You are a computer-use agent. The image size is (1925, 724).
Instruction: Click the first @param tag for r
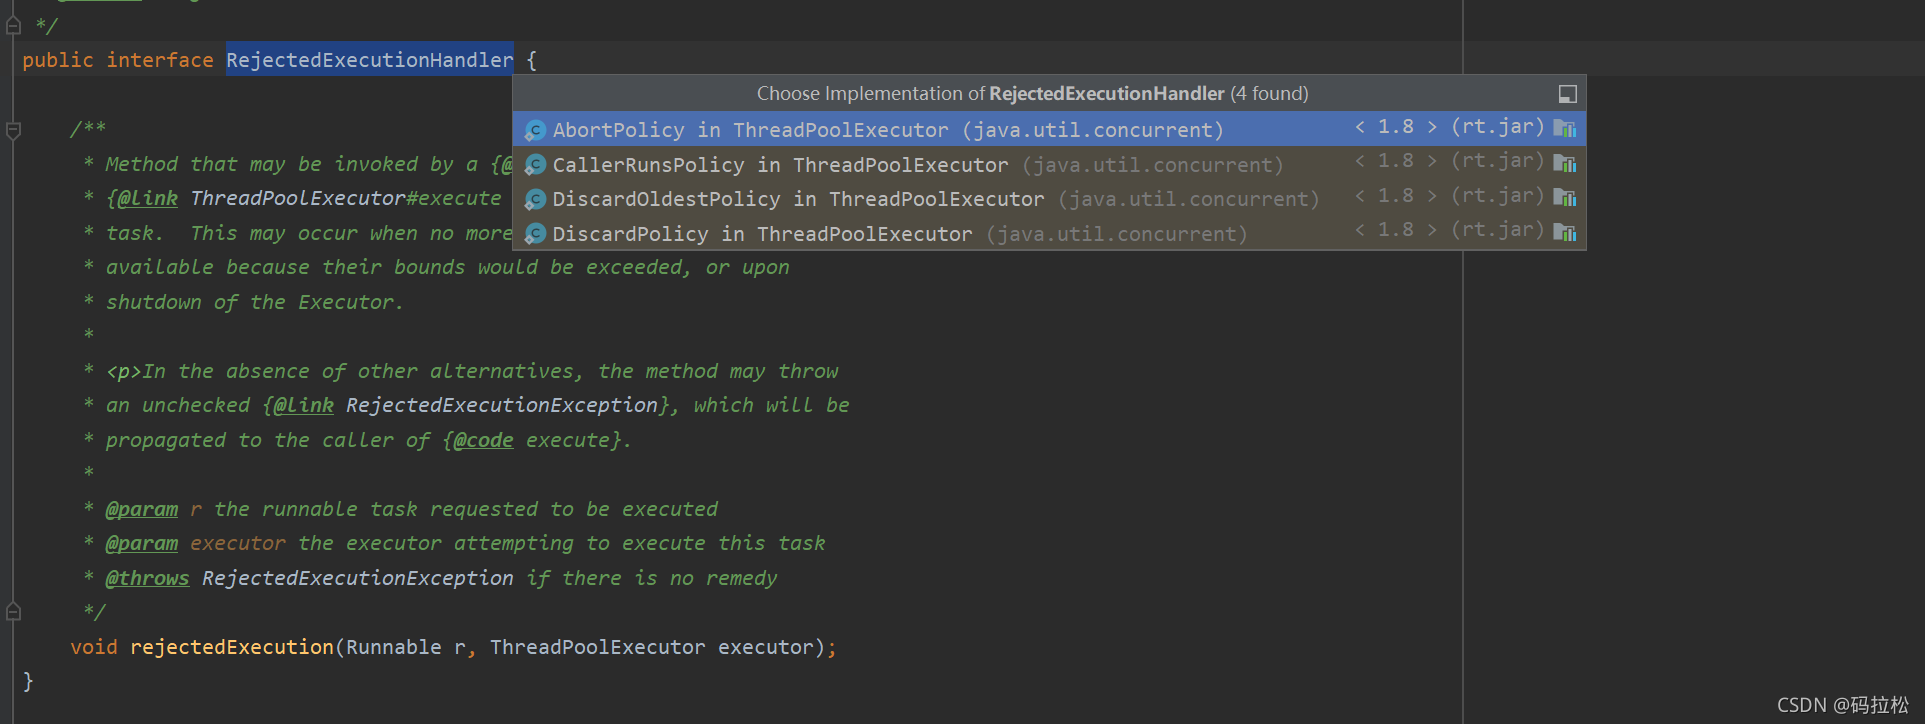click(x=142, y=509)
